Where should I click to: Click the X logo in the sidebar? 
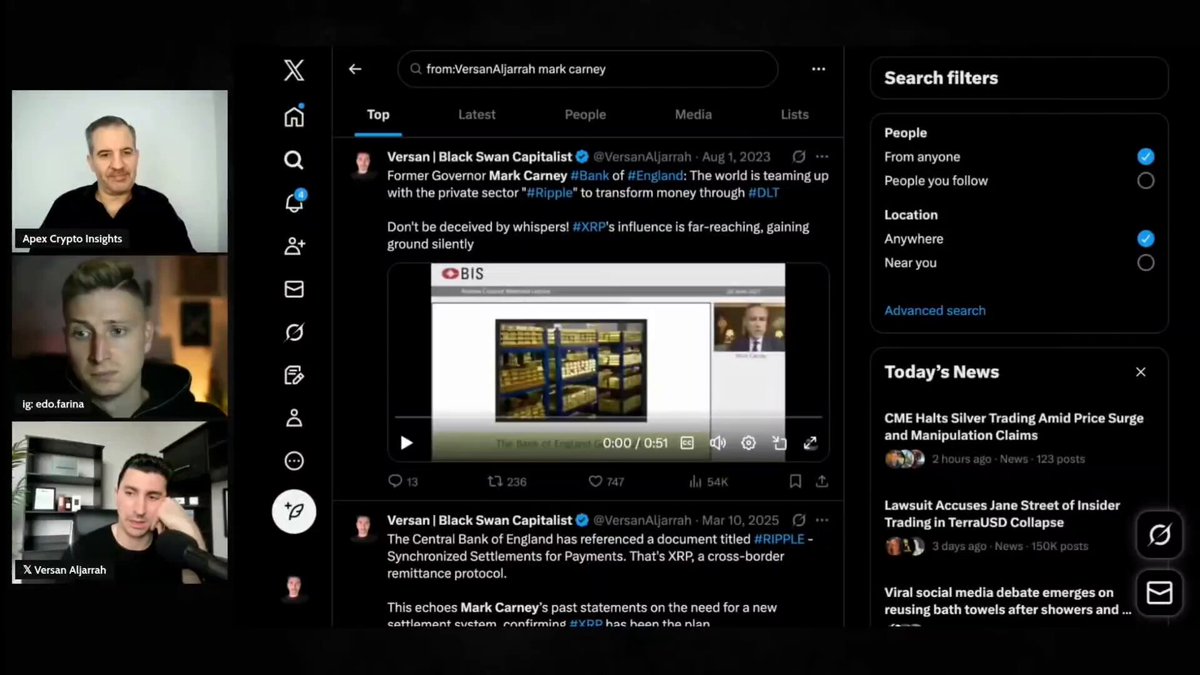pyautogui.click(x=294, y=70)
